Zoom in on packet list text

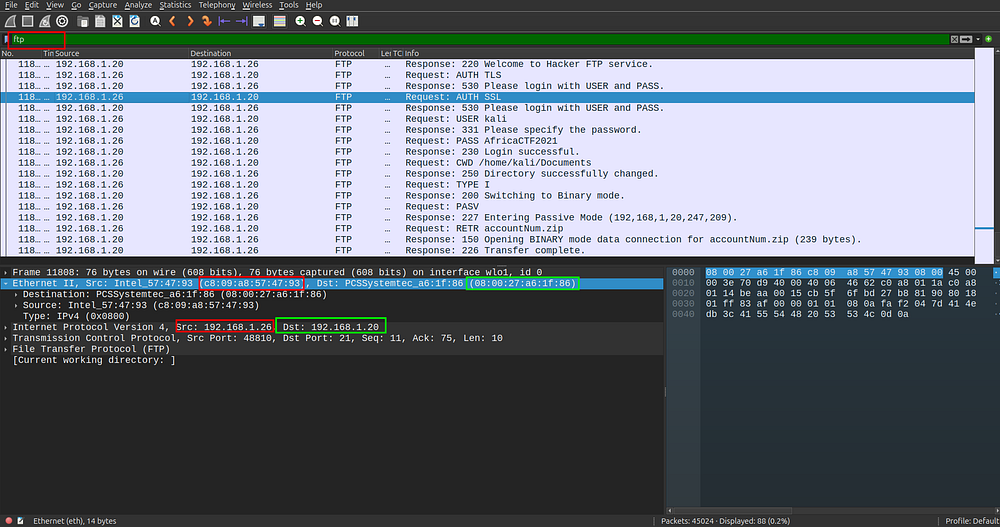tap(300, 20)
